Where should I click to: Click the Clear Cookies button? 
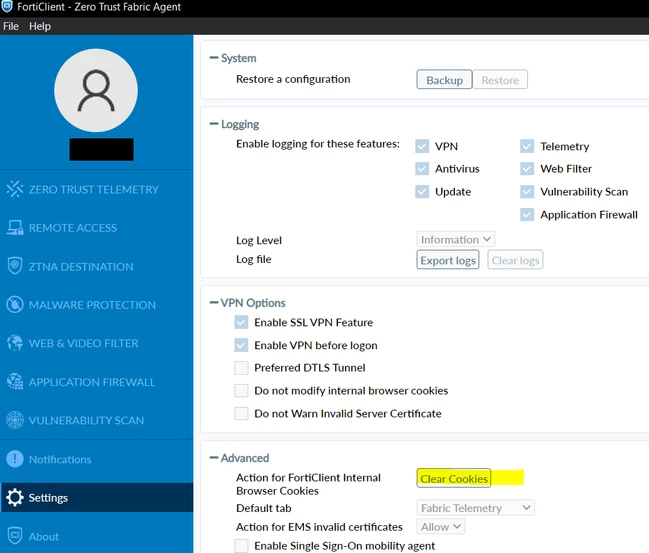(454, 478)
